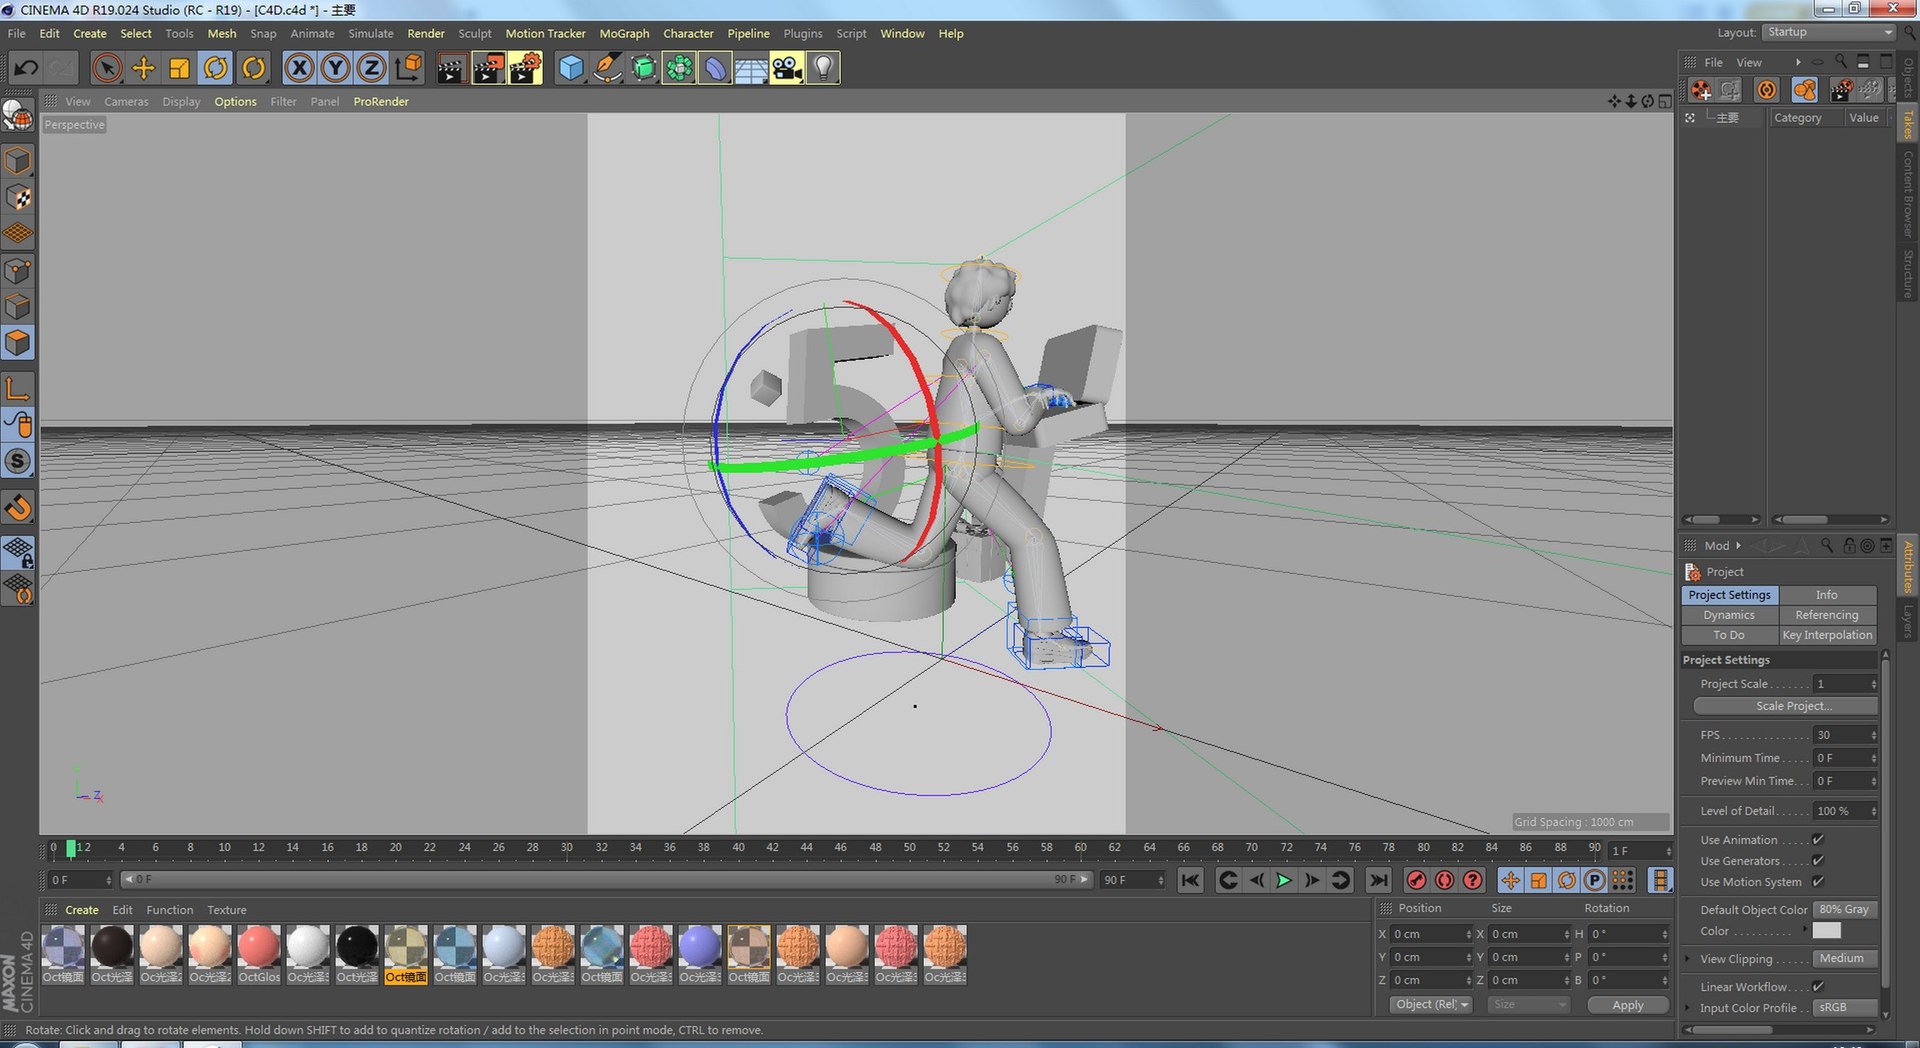The image size is (1920, 1048).
Task: Toggle Z axis lock icon
Action: click(371, 68)
